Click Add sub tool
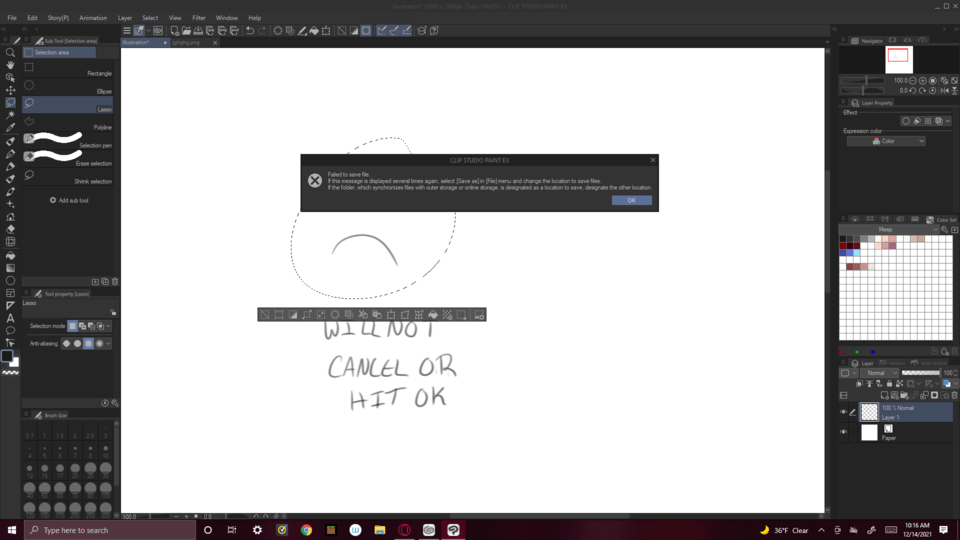960x540 pixels. 69,200
